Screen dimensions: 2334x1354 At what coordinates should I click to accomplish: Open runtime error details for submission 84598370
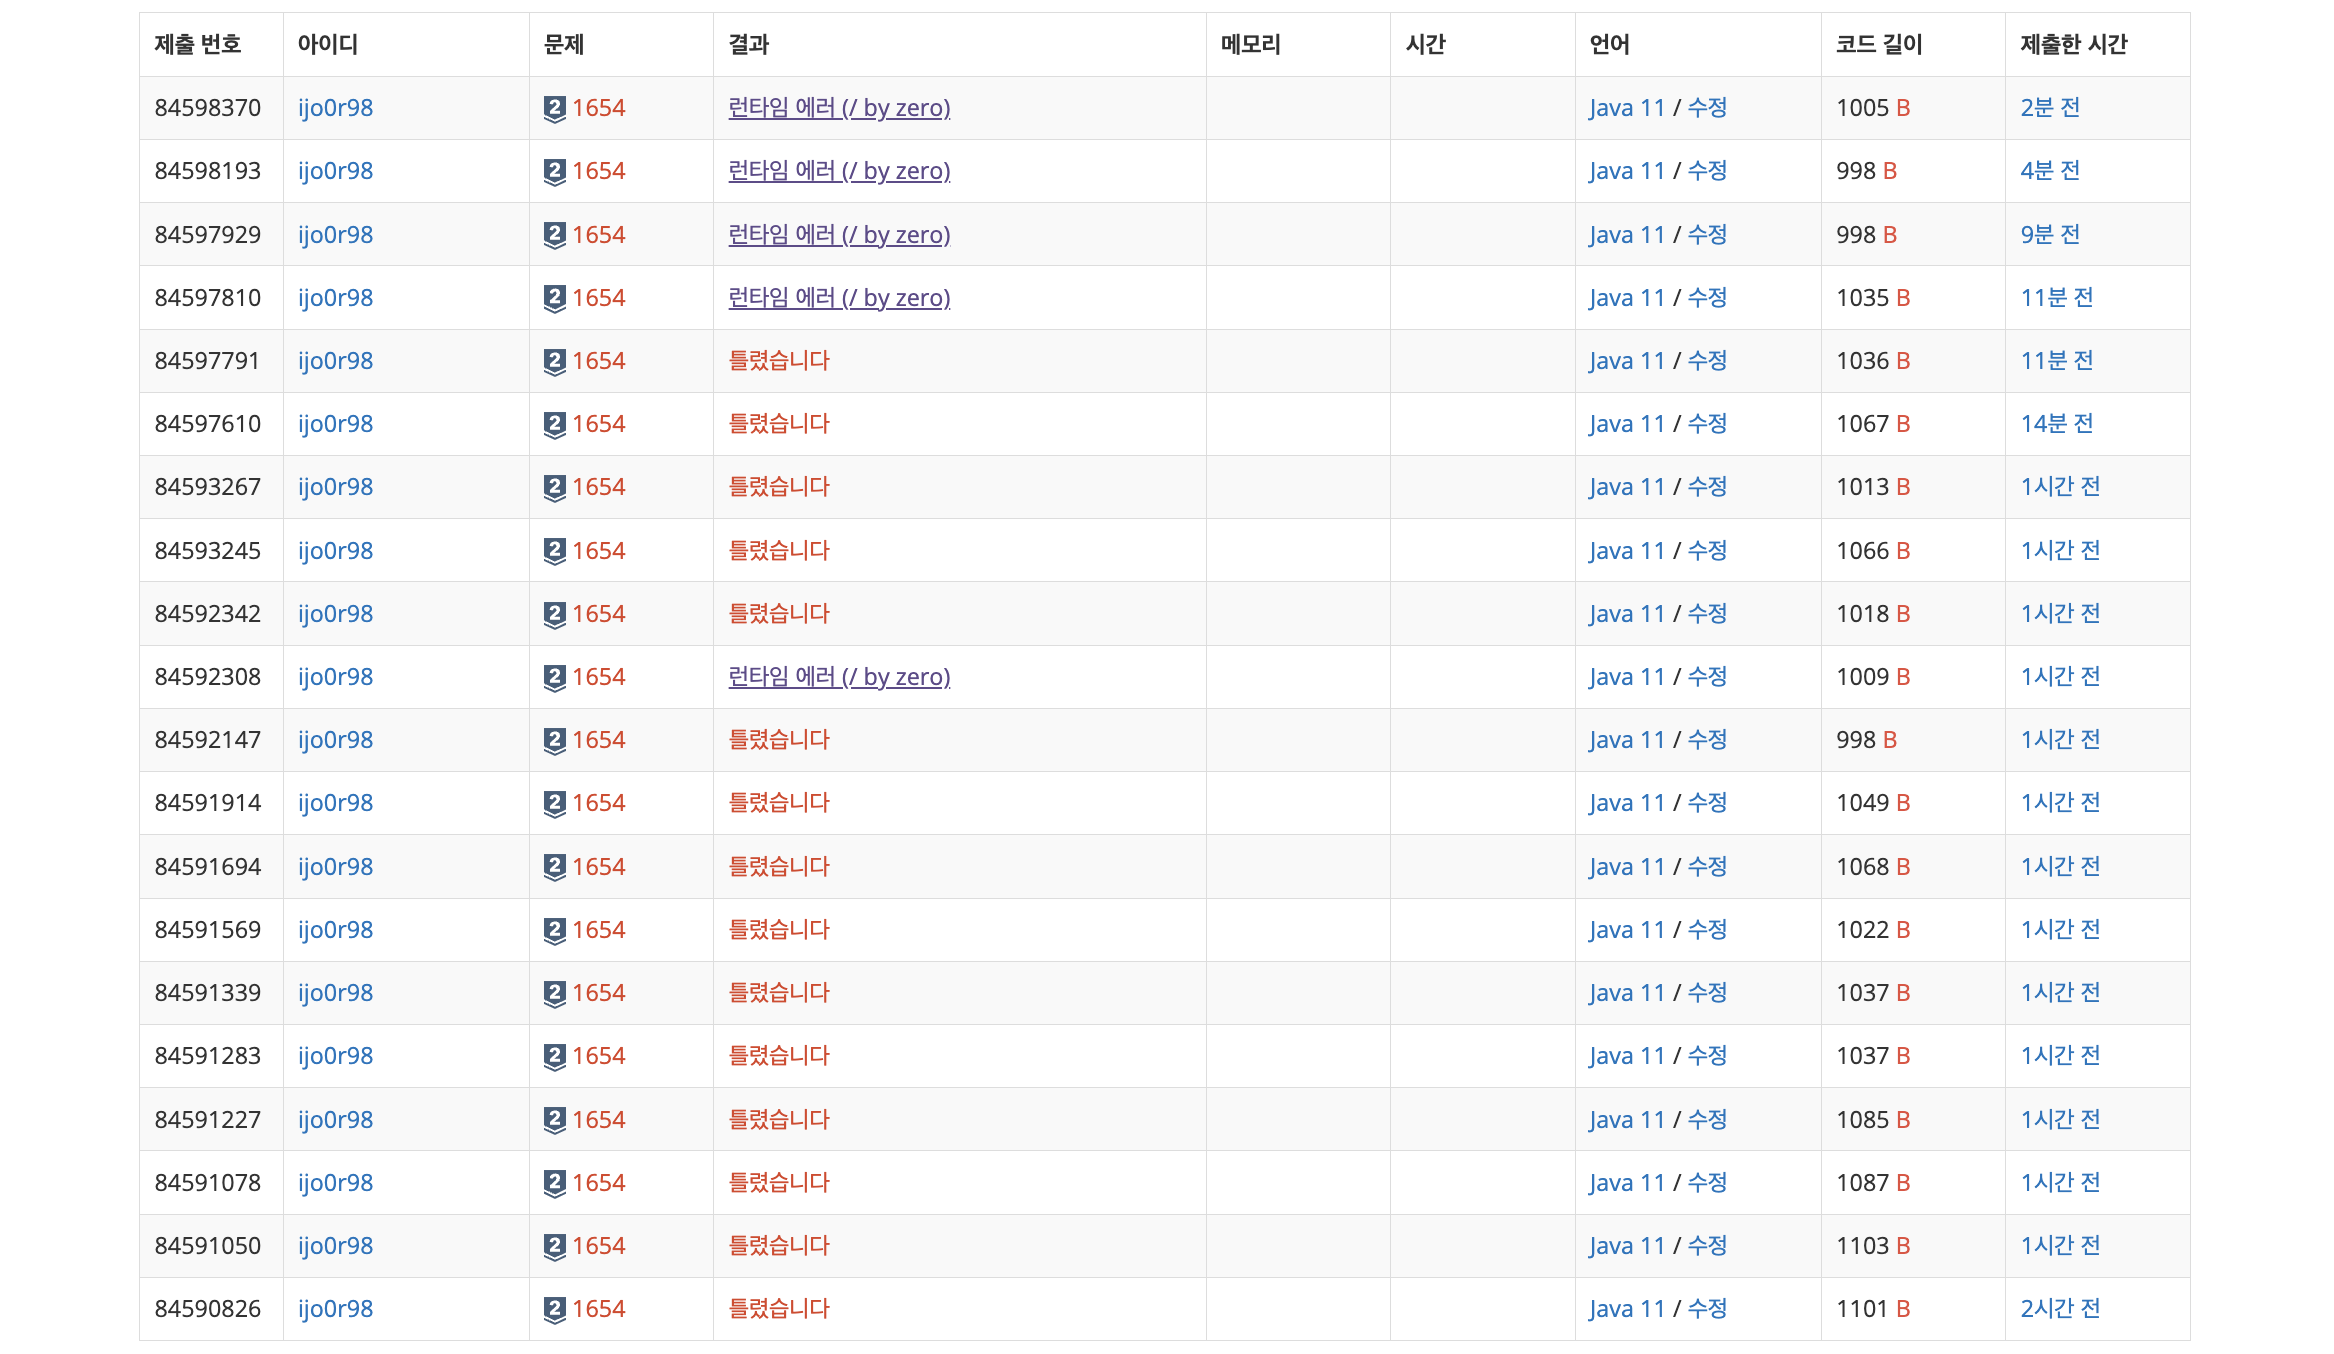[838, 108]
